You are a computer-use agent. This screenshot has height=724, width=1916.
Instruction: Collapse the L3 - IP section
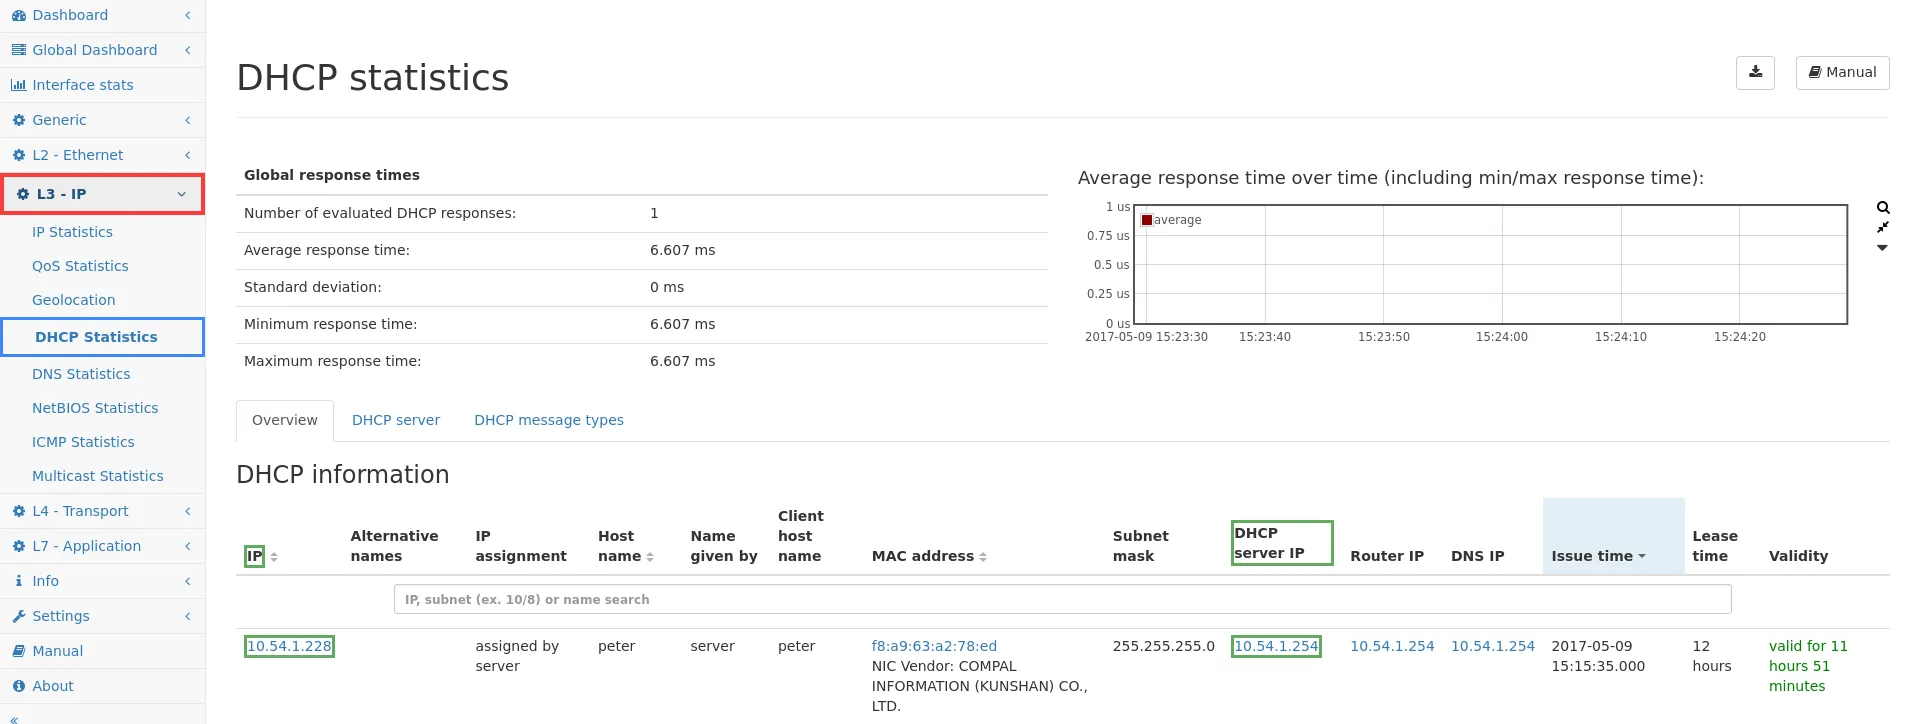coord(102,194)
